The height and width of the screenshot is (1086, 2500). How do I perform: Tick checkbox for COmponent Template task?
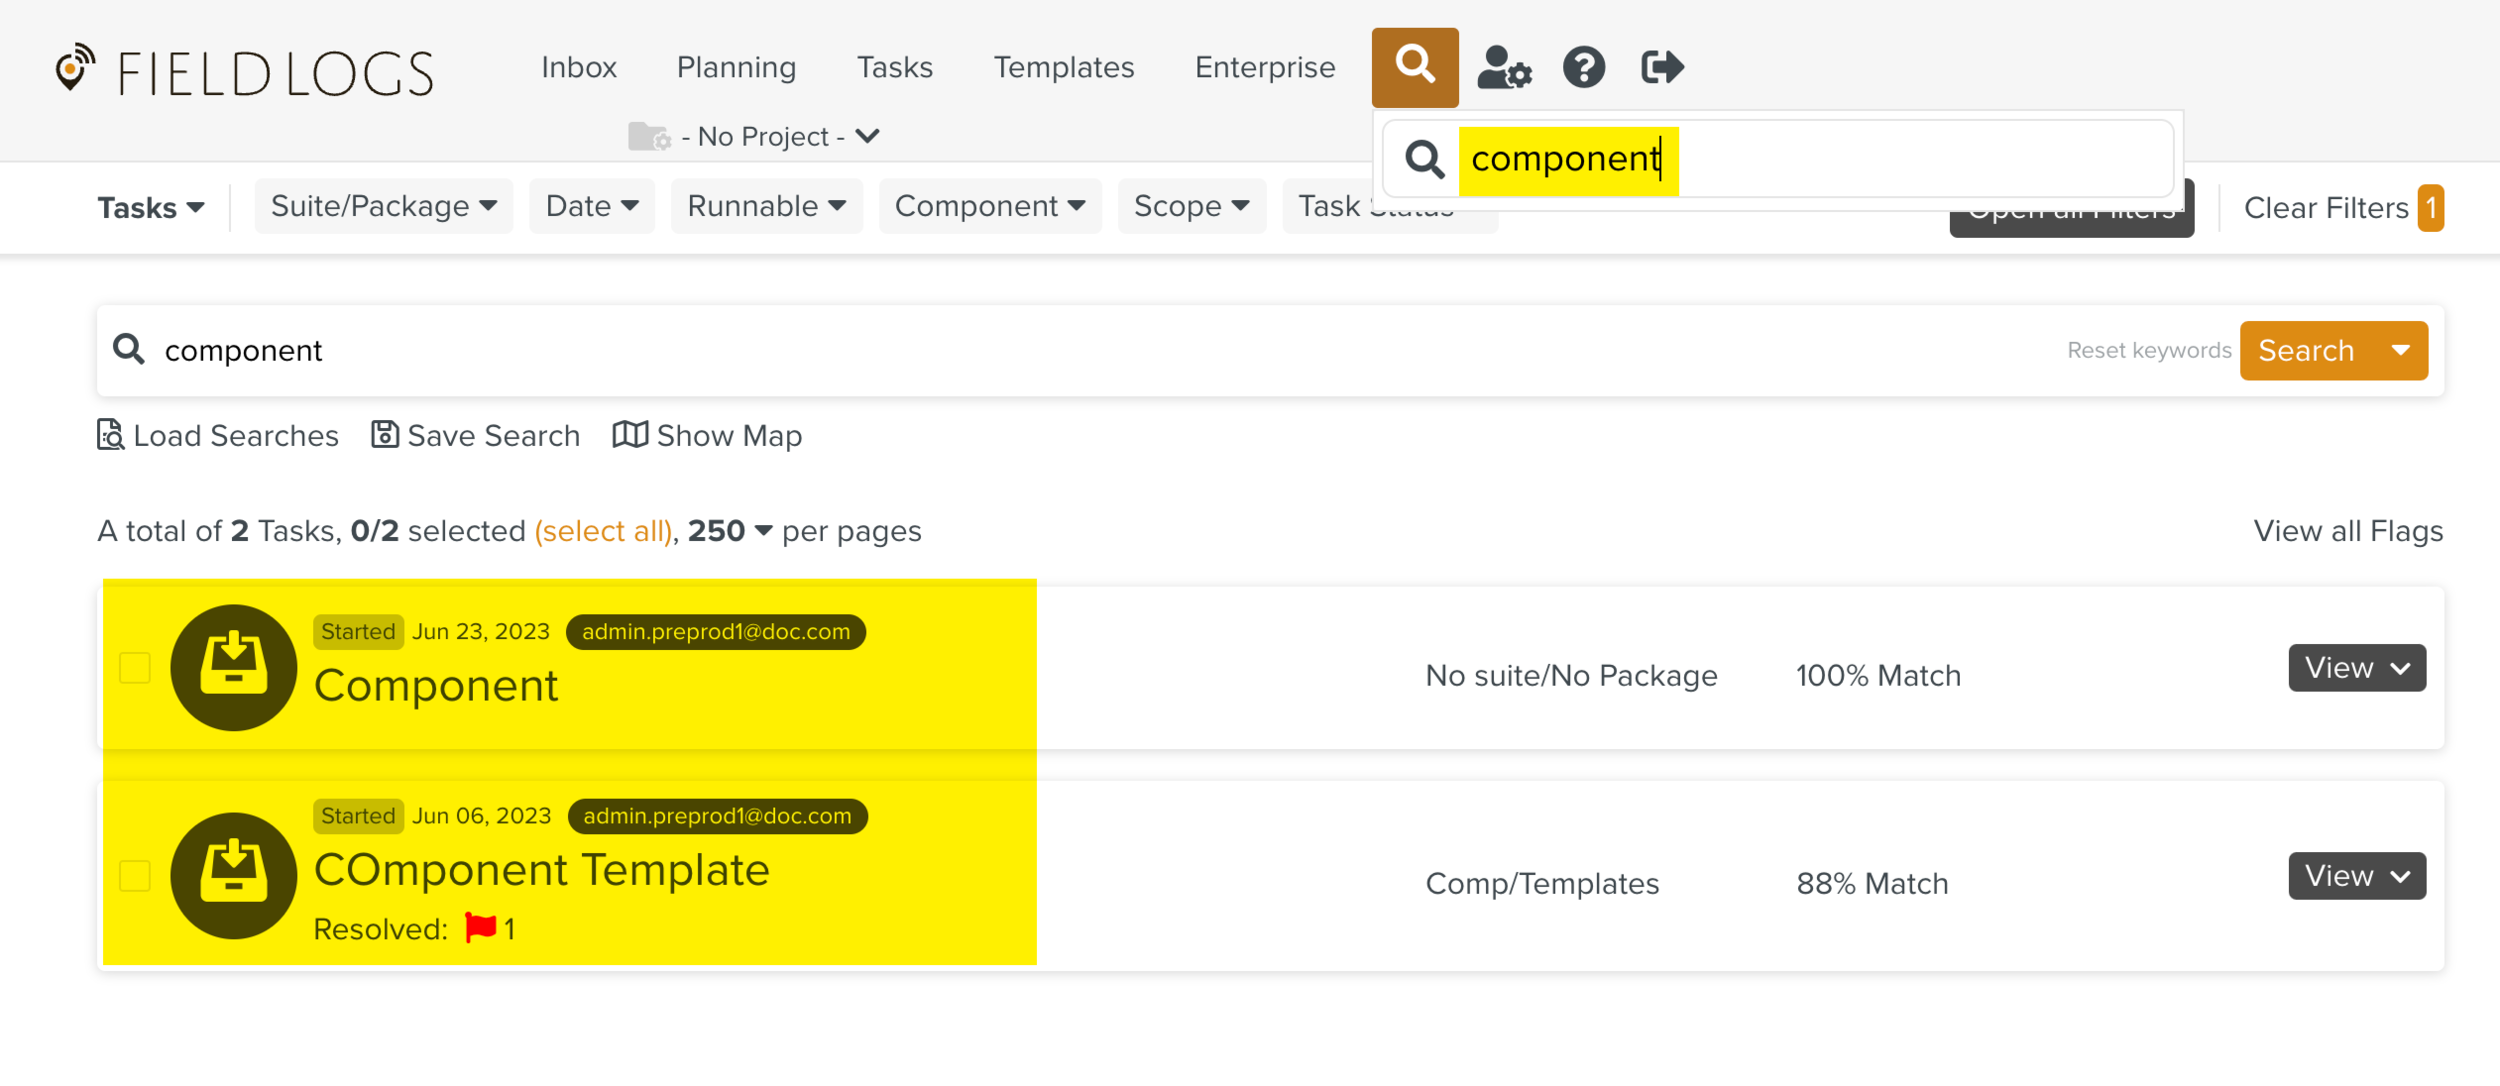click(x=135, y=875)
